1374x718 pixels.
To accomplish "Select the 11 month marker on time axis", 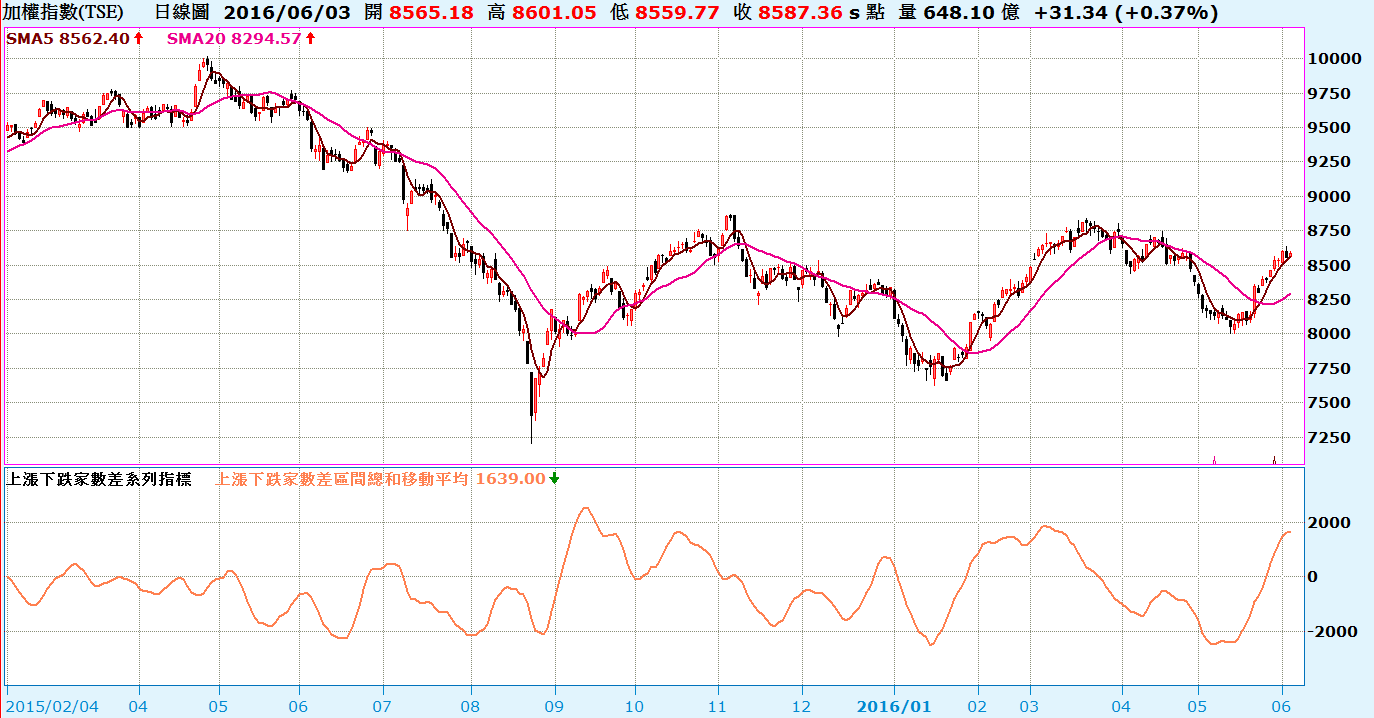I will click(718, 706).
